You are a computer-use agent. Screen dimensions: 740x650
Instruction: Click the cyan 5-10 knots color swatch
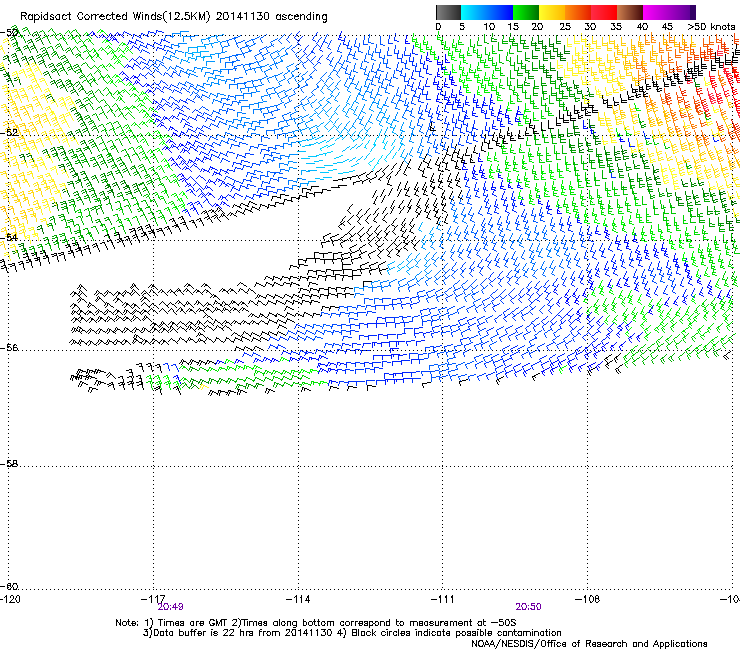click(474, 12)
